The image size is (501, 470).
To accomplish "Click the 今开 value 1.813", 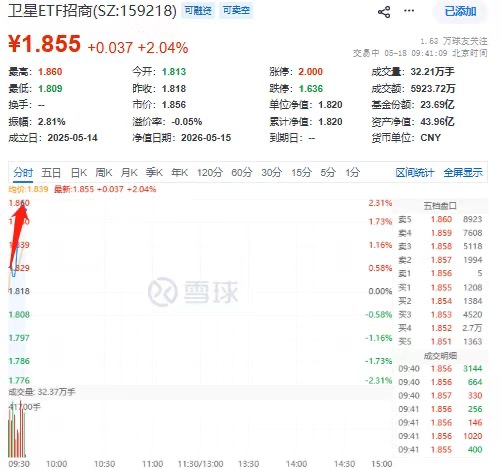I will pos(174,72).
